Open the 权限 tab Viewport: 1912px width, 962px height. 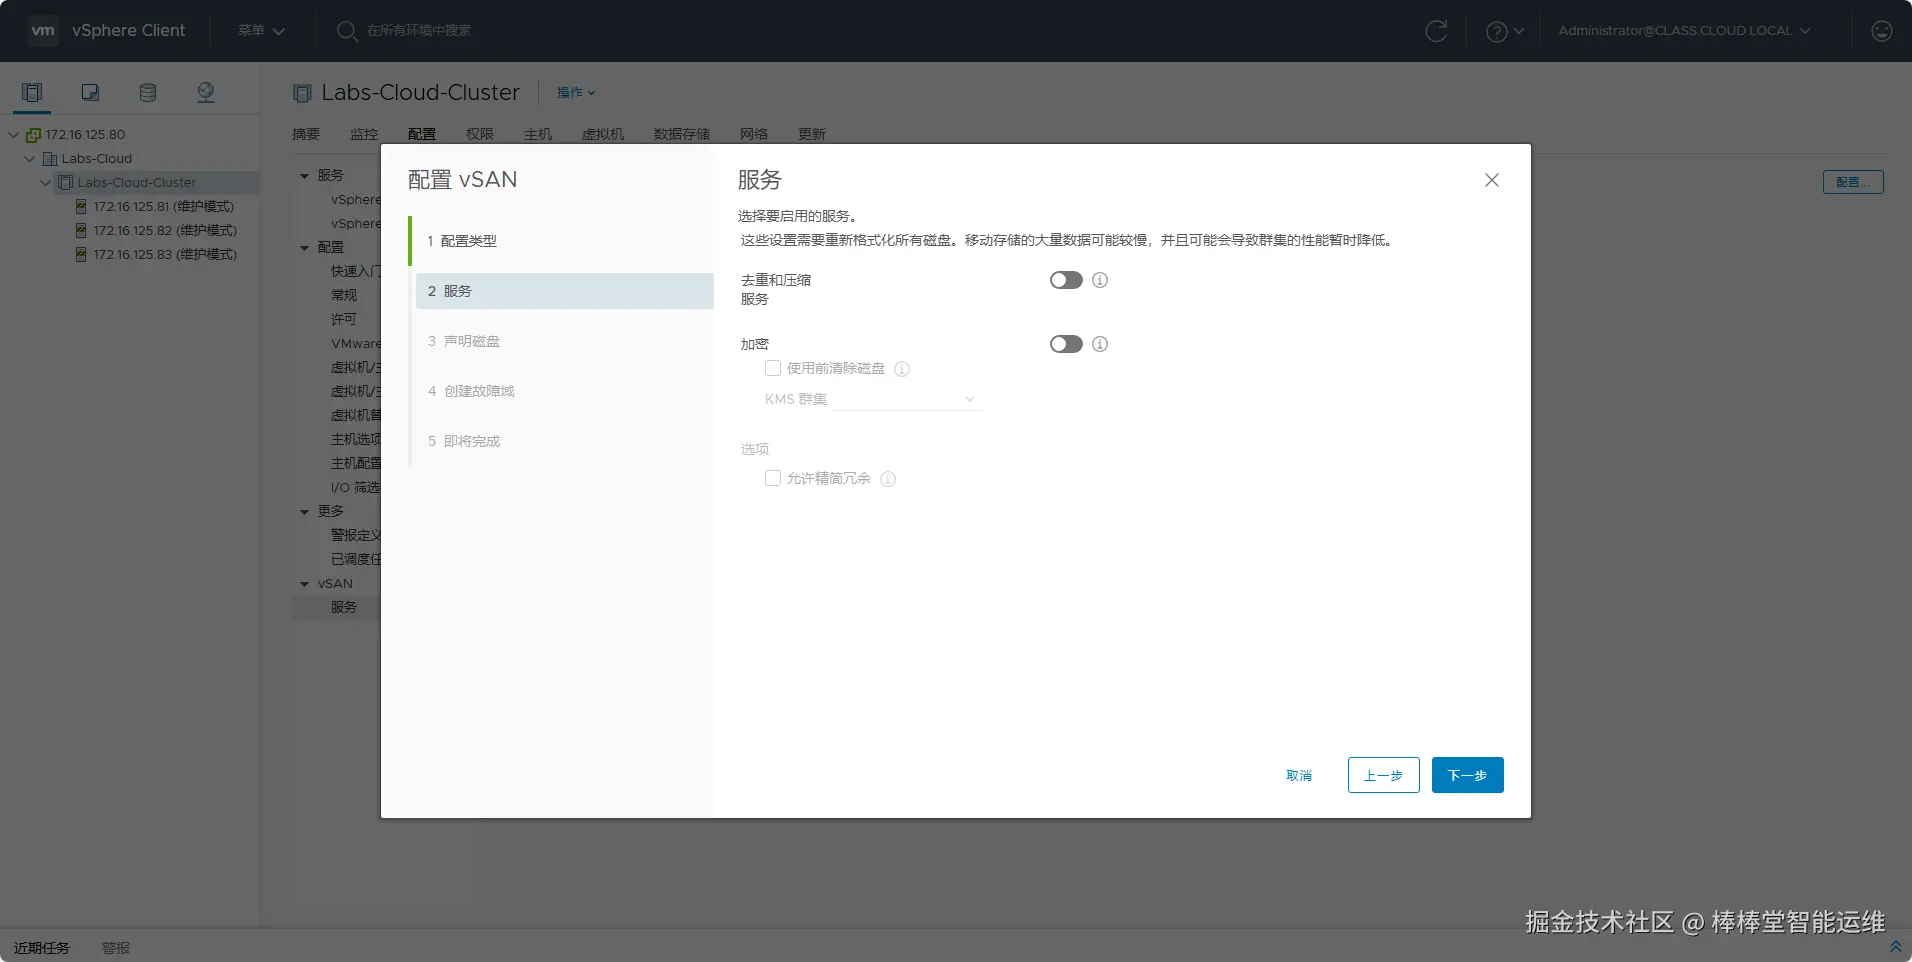tap(480, 134)
